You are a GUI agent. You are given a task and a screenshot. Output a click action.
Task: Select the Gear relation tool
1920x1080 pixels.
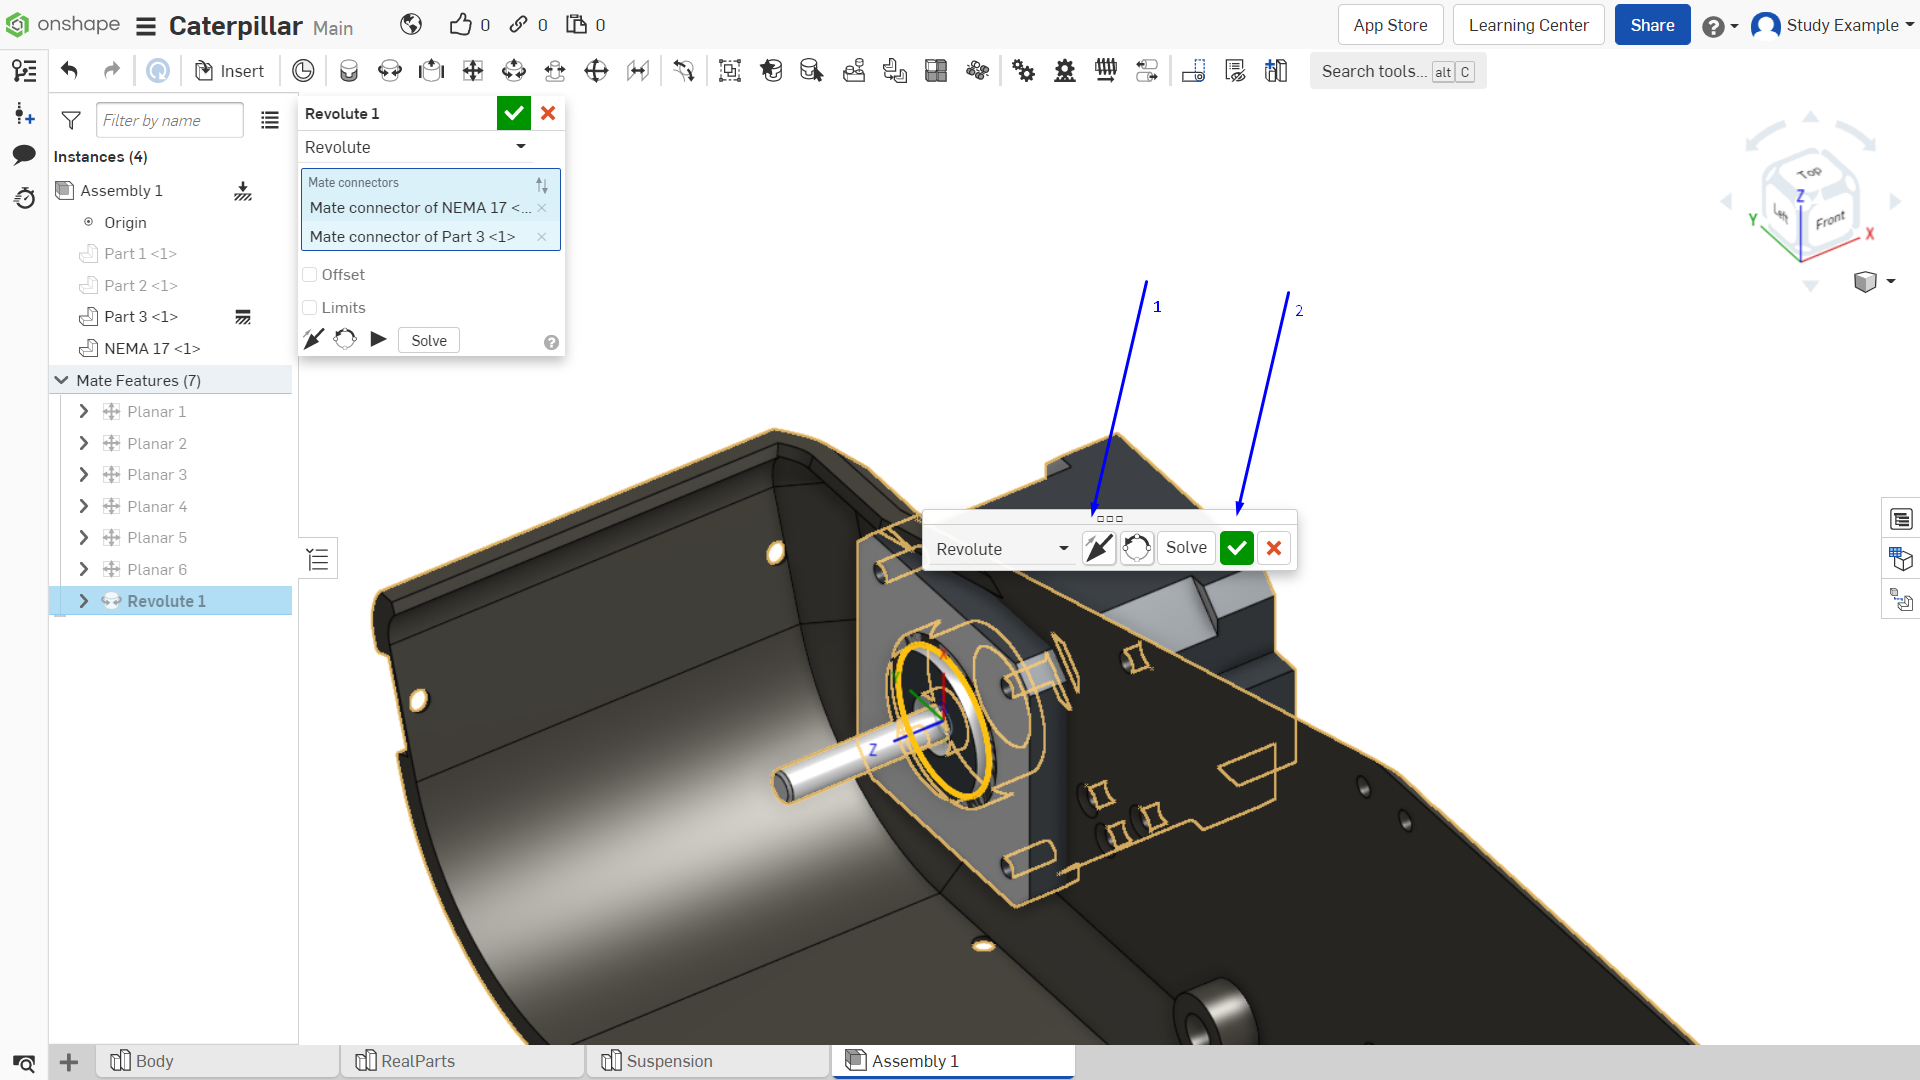pos(1023,71)
